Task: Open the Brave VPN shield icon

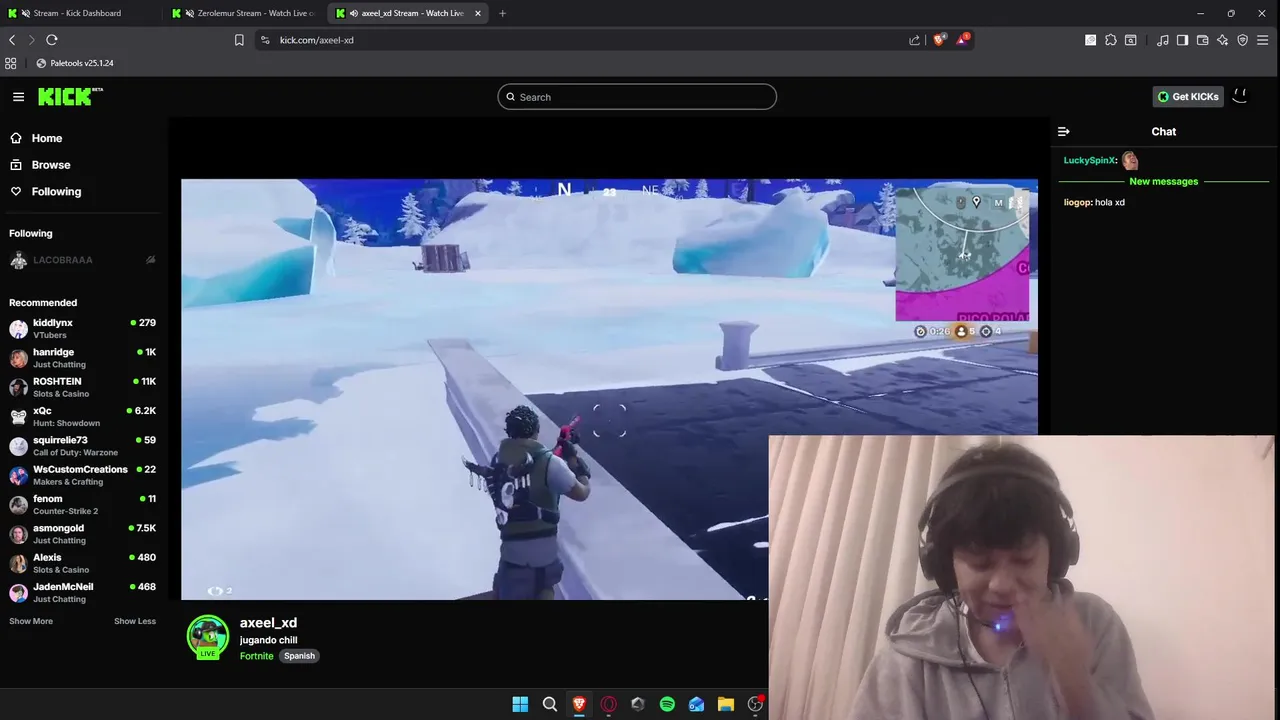Action: (1243, 40)
